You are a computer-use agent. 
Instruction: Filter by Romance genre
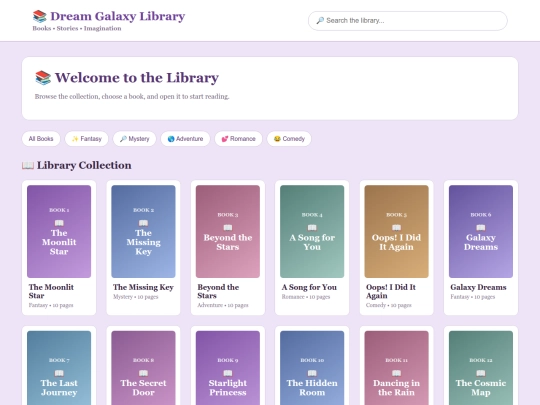tap(238, 139)
